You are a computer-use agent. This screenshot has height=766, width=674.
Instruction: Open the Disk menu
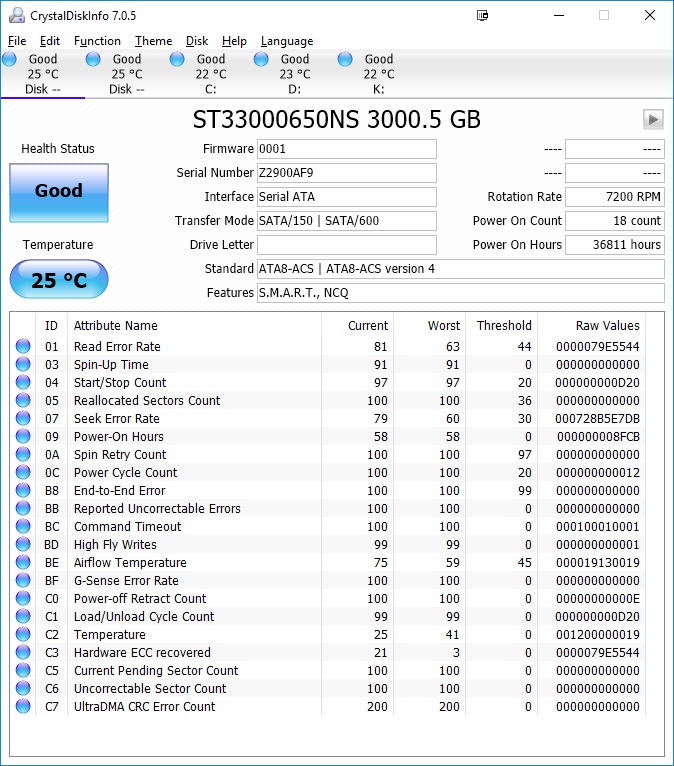point(197,41)
